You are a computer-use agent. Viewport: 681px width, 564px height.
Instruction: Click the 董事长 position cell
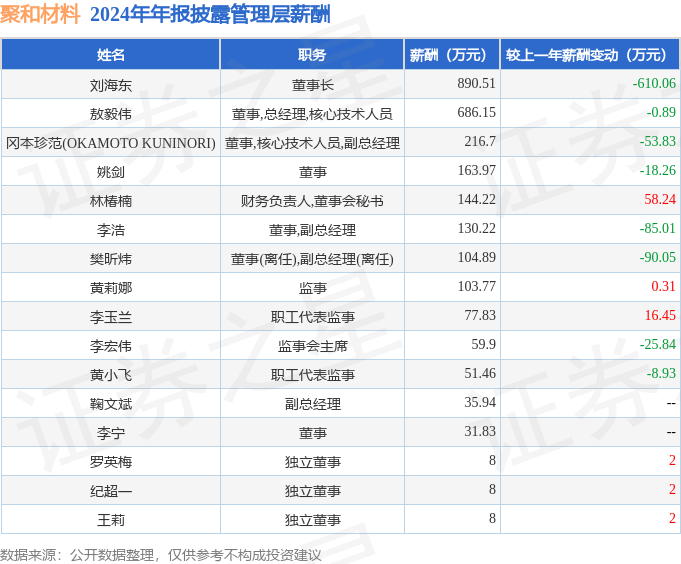click(312, 85)
